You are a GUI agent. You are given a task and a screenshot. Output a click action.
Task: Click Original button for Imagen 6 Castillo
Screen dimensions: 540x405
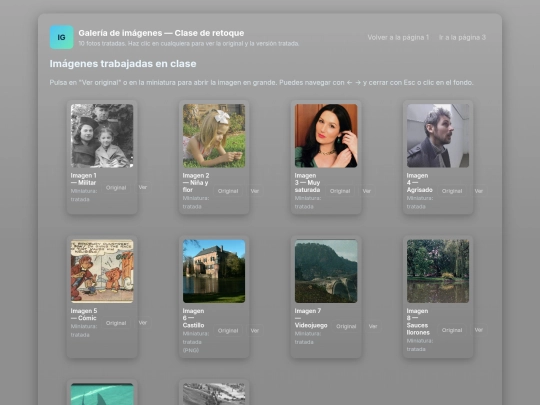pos(228,330)
